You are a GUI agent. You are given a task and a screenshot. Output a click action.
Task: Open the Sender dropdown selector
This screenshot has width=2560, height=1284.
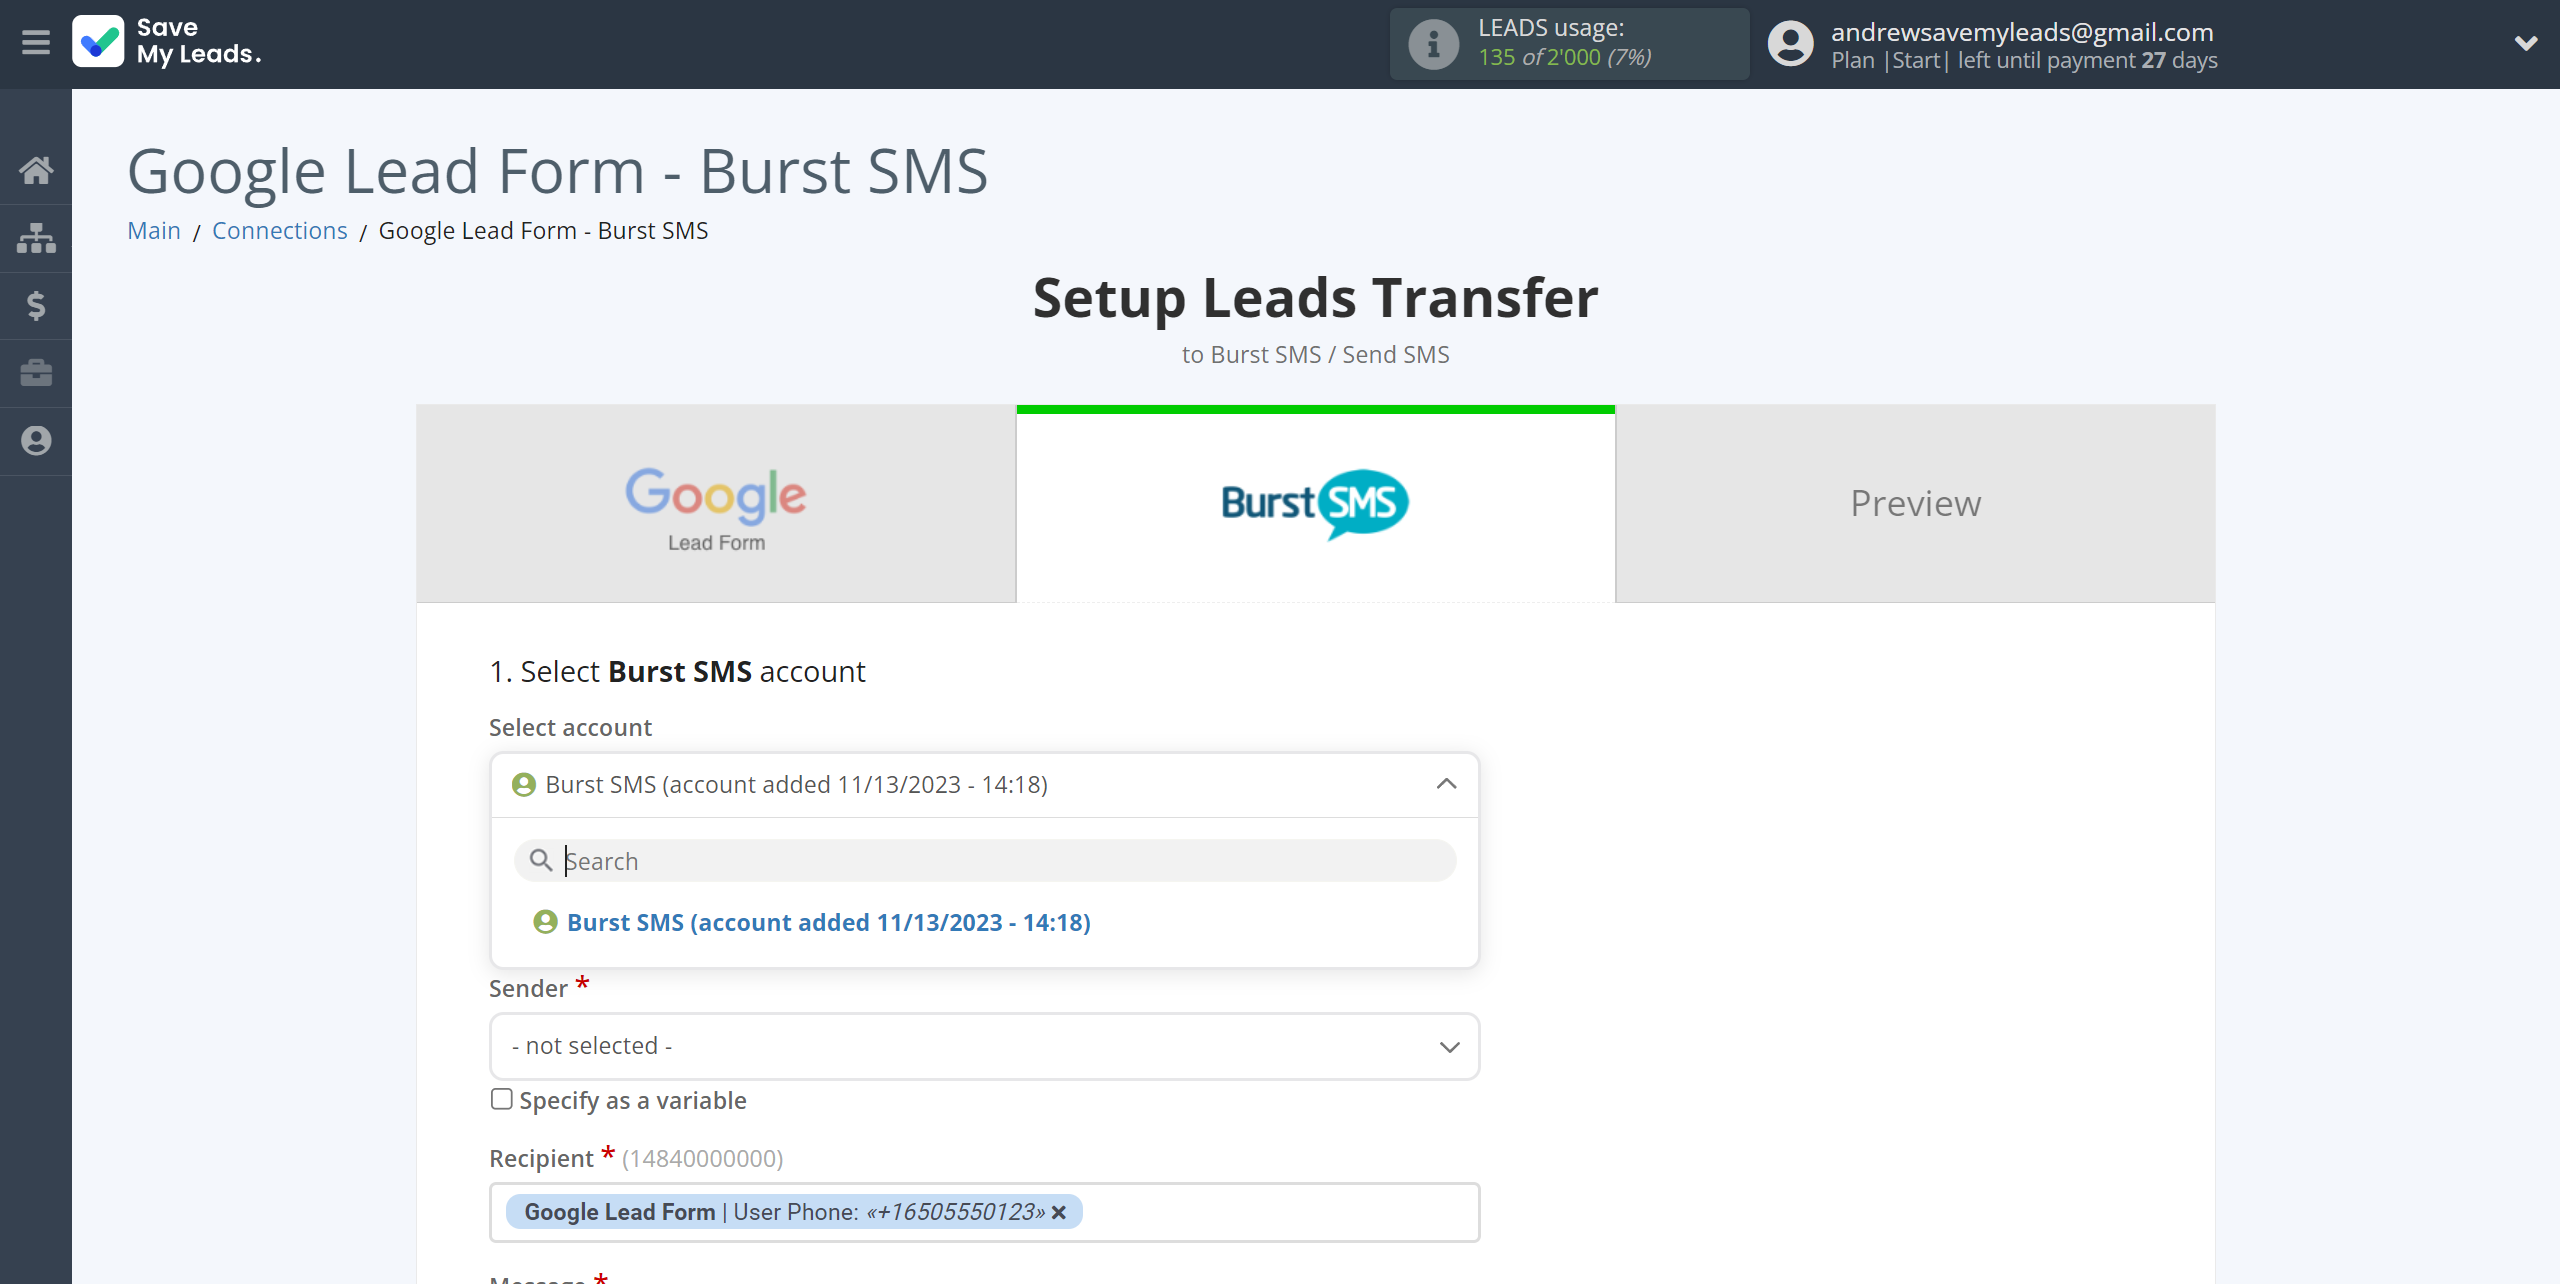(982, 1045)
